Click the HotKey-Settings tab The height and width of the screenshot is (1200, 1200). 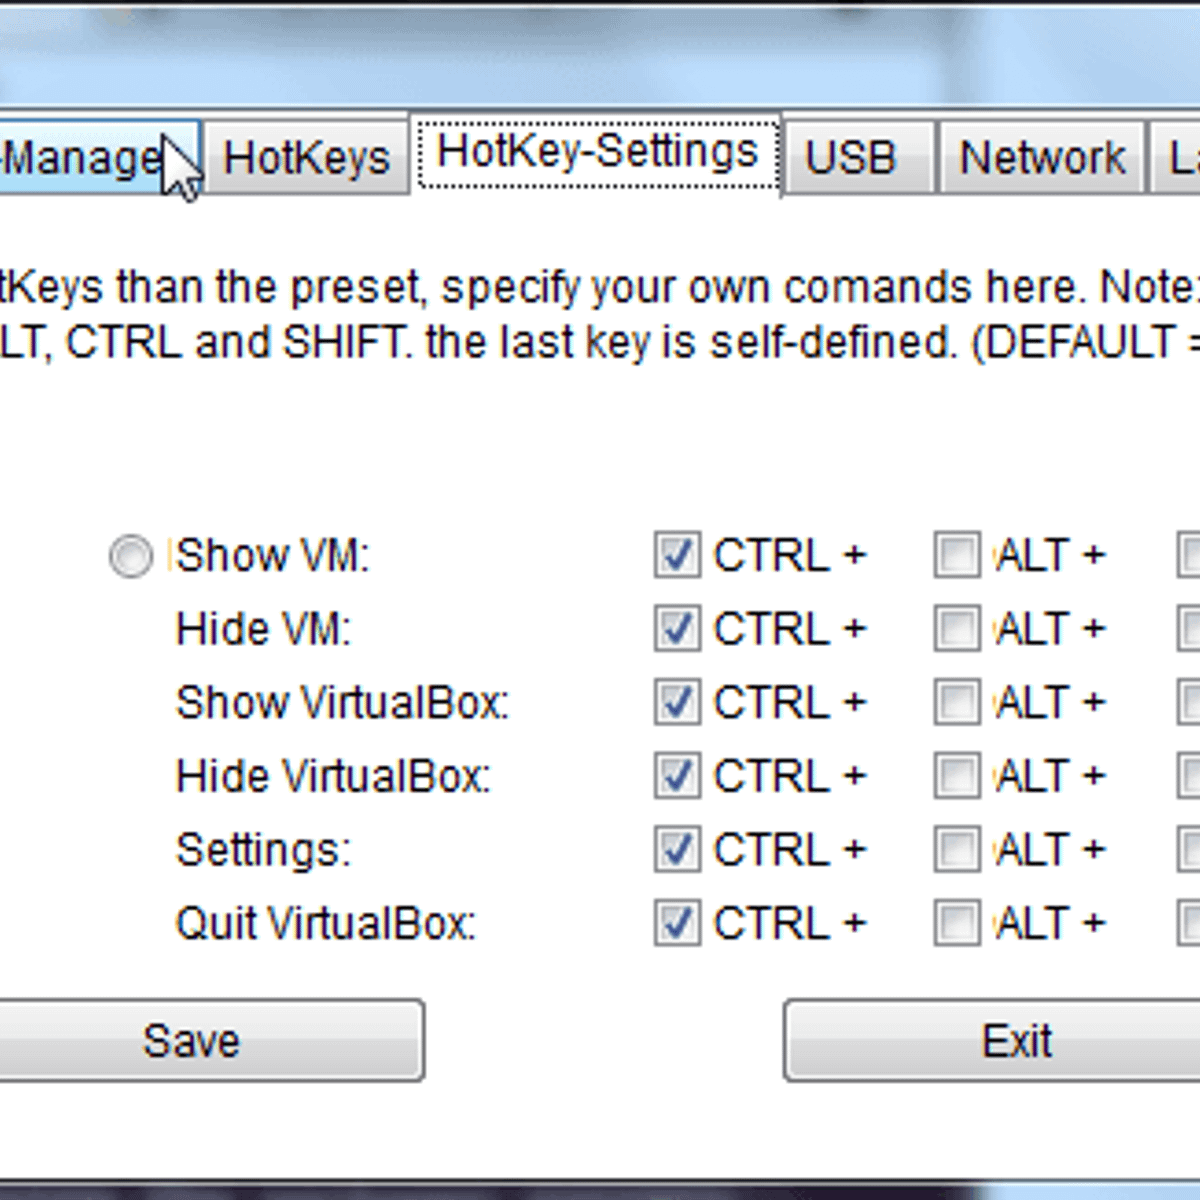pos(597,153)
